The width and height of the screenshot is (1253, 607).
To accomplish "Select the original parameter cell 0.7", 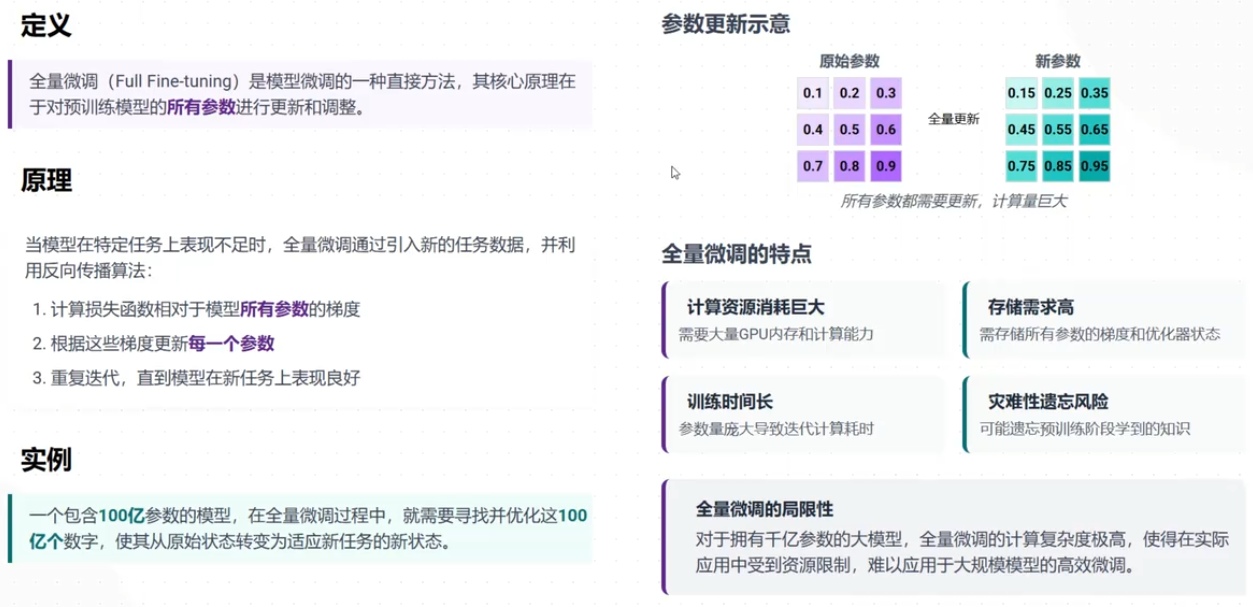I will [x=813, y=167].
